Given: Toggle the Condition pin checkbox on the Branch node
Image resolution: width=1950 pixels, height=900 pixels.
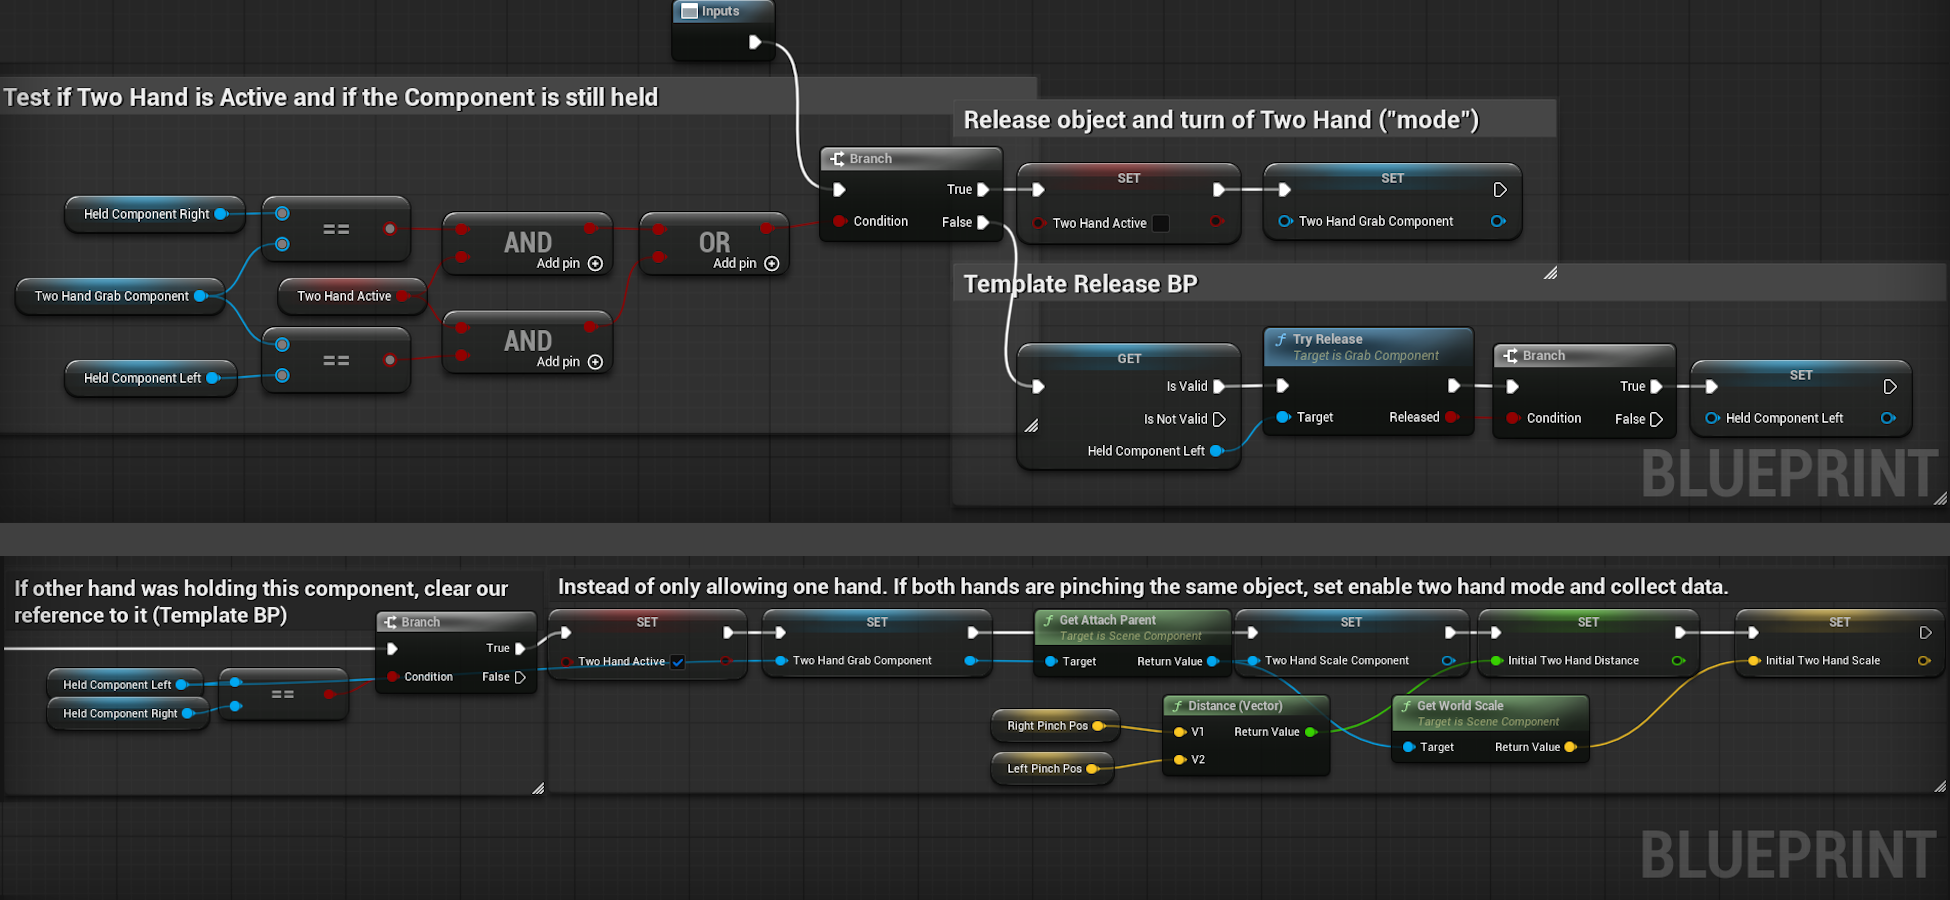Looking at the screenshot, I should [x=840, y=221].
